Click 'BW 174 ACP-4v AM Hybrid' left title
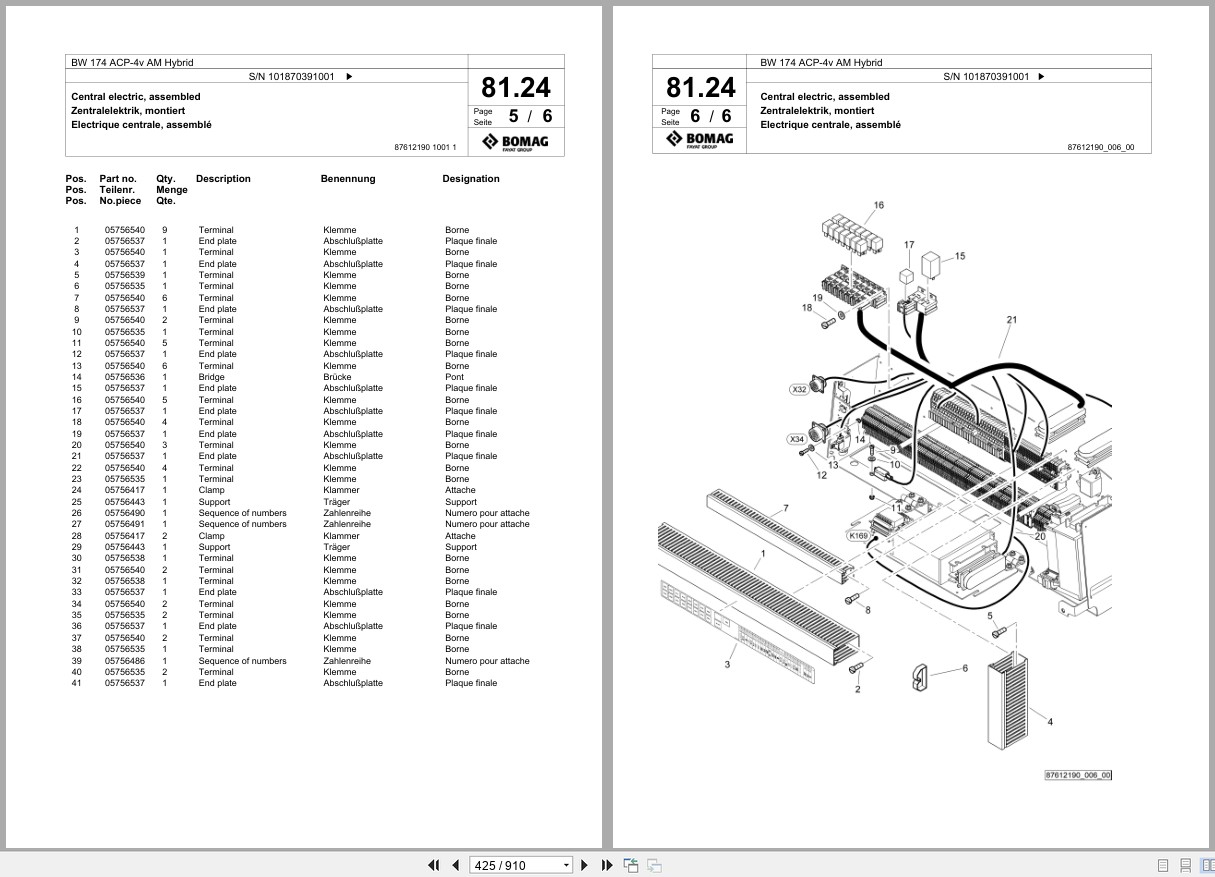The image size is (1215, 877). point(132,62)
